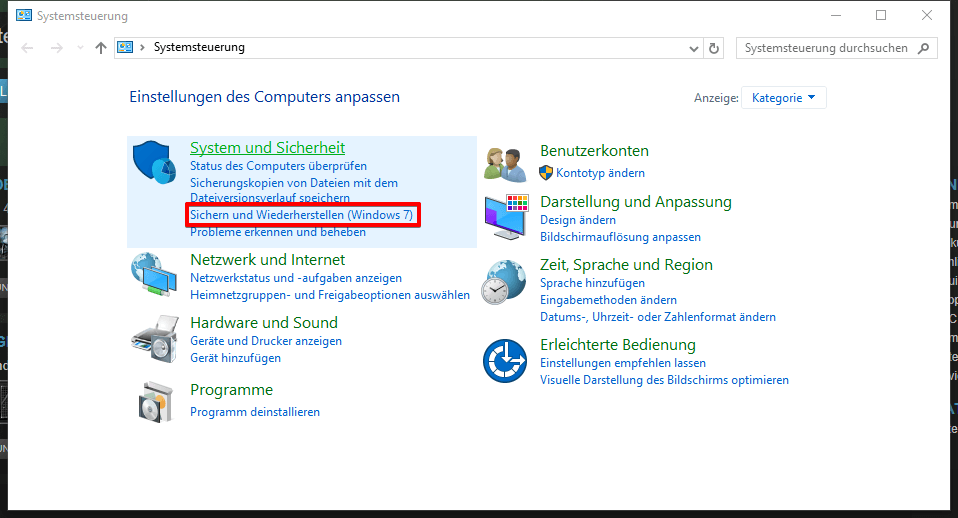958x518 pixels.
Task: Click the UAC shield icon beside Kontotyp ändern
Action: tap(546, 173)
